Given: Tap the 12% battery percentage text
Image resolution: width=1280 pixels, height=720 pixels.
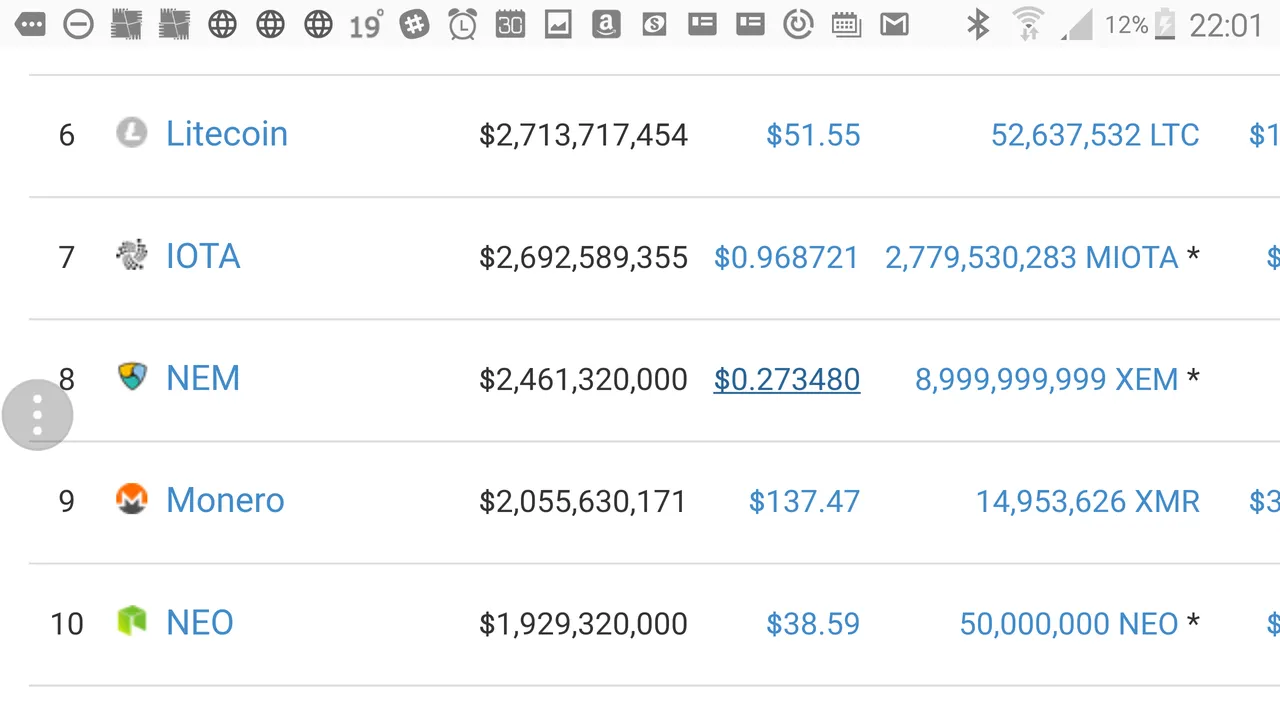Looking at the screenshot, I should (x=1126, y=25).
